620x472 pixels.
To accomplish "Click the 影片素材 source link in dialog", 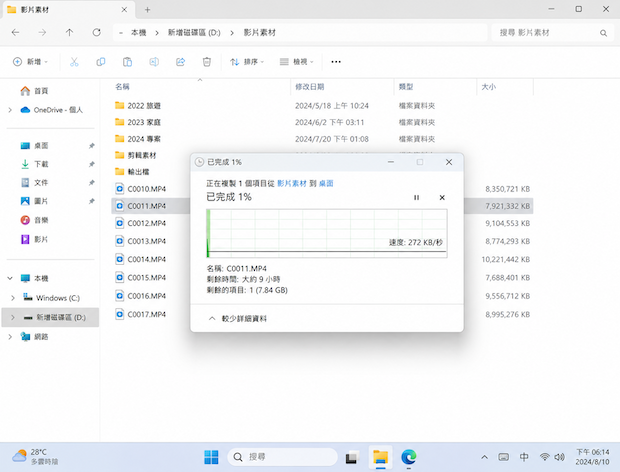I will click(x=292, y=183).
